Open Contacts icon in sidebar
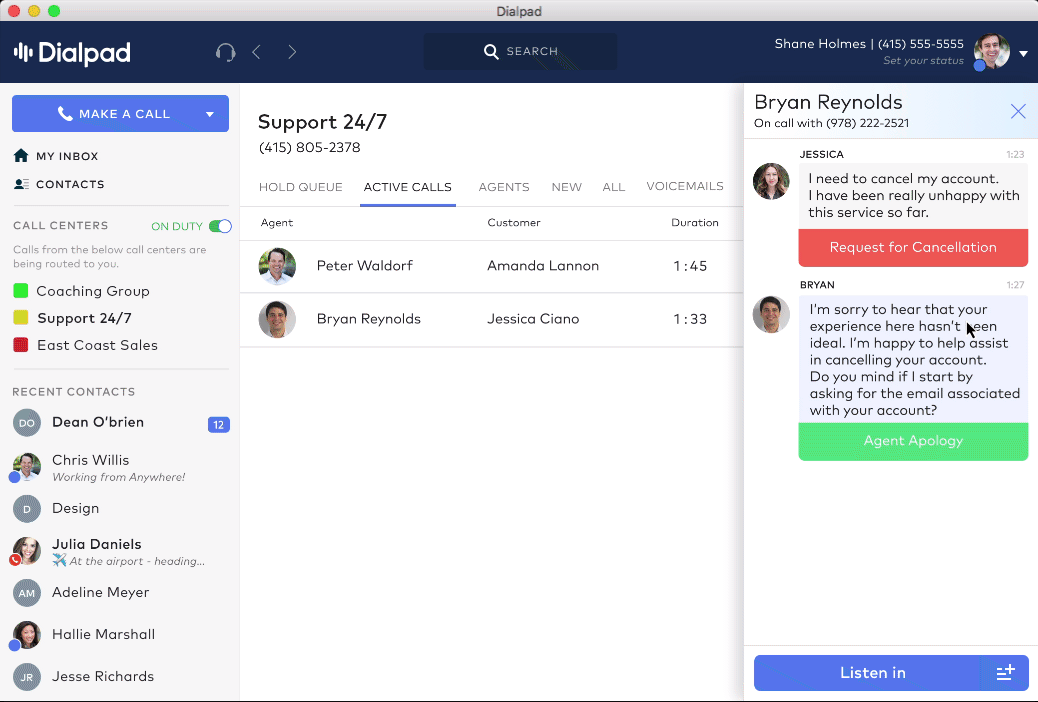1038x702 pixels. coord(21,184)
